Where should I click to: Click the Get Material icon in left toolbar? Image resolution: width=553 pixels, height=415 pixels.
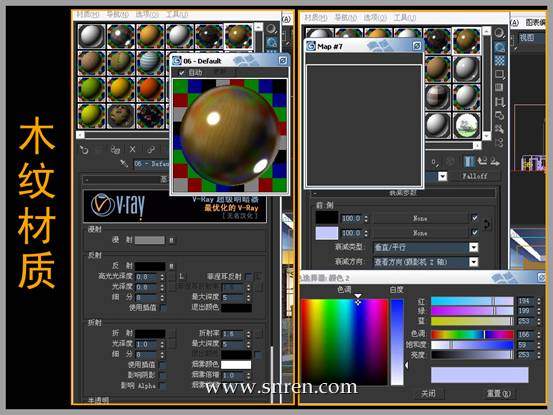pyautogui.click(x=84, y=150)
